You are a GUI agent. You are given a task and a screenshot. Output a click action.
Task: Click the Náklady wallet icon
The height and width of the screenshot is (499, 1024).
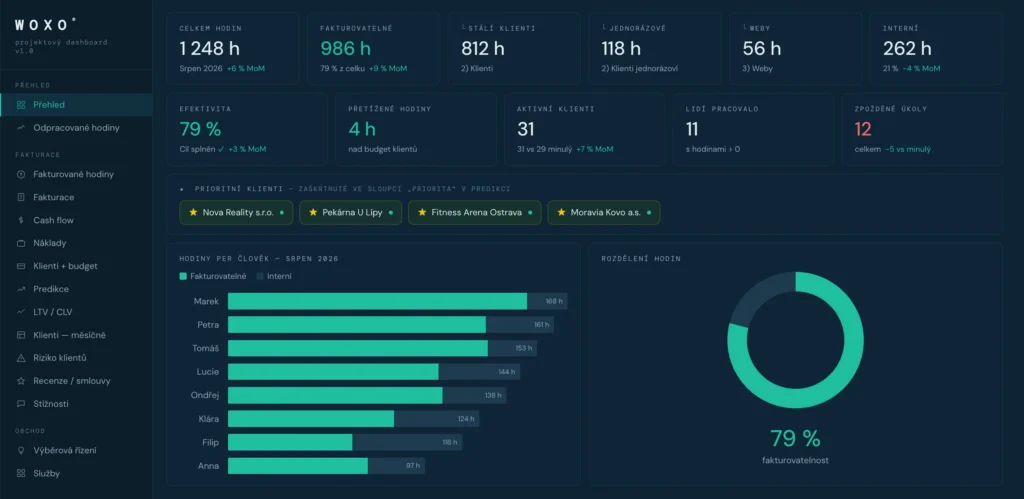tap(21, 243)
